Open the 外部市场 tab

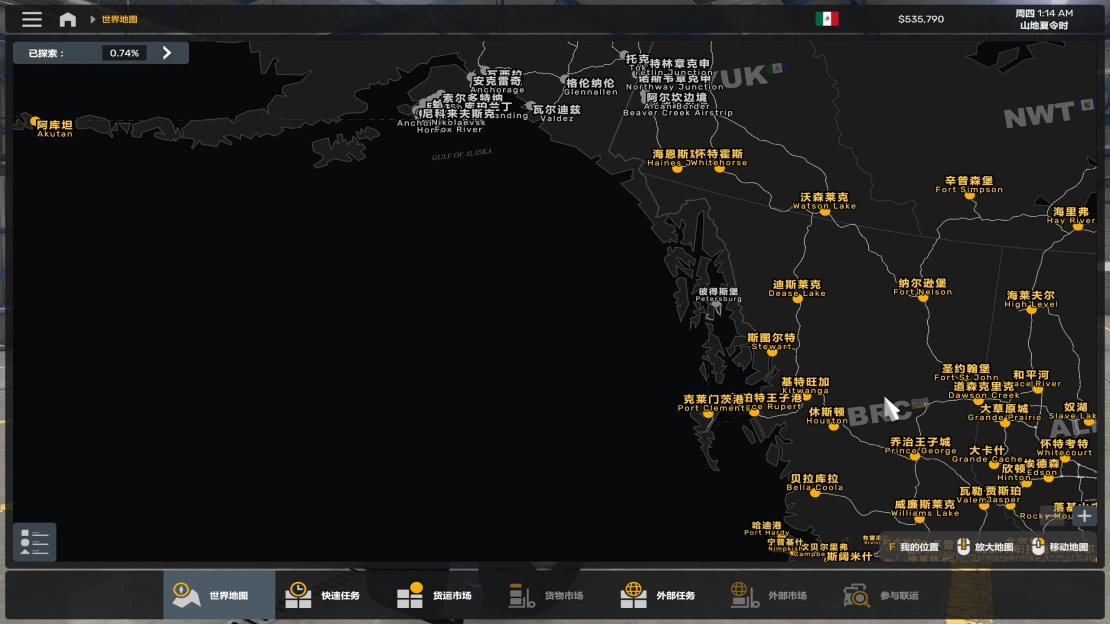(776, 595)
